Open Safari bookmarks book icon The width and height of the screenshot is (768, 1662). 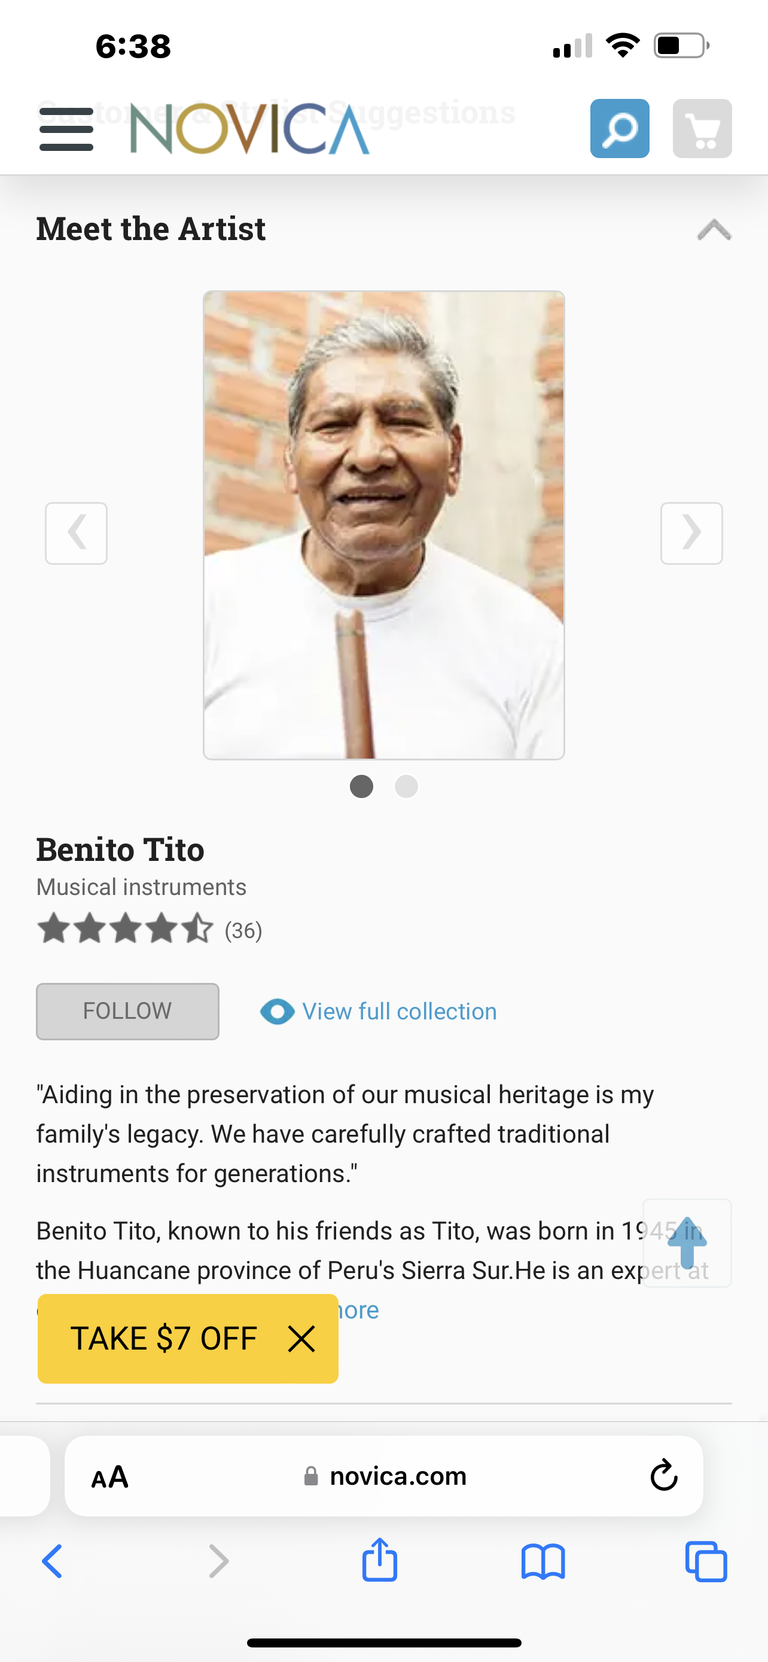(x=543, y=1561)
